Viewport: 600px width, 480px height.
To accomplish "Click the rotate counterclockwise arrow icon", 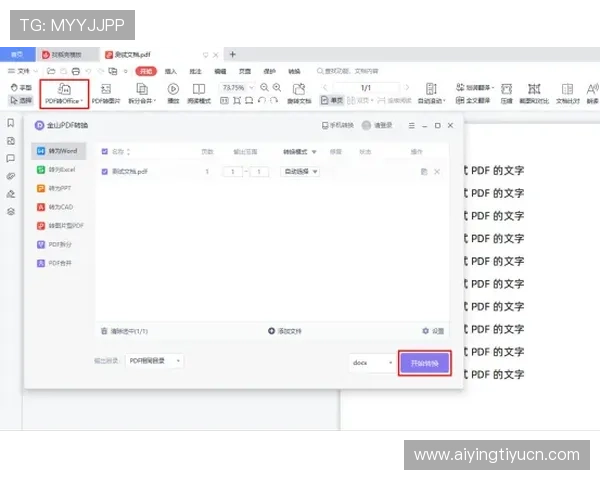I will (262, 101).
